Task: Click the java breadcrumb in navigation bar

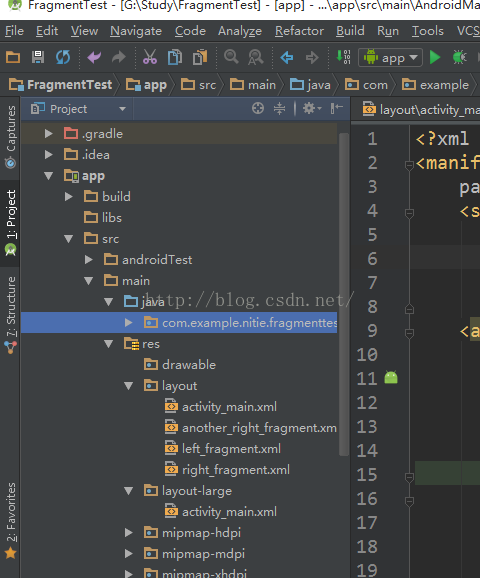Action: pos(310,85)
